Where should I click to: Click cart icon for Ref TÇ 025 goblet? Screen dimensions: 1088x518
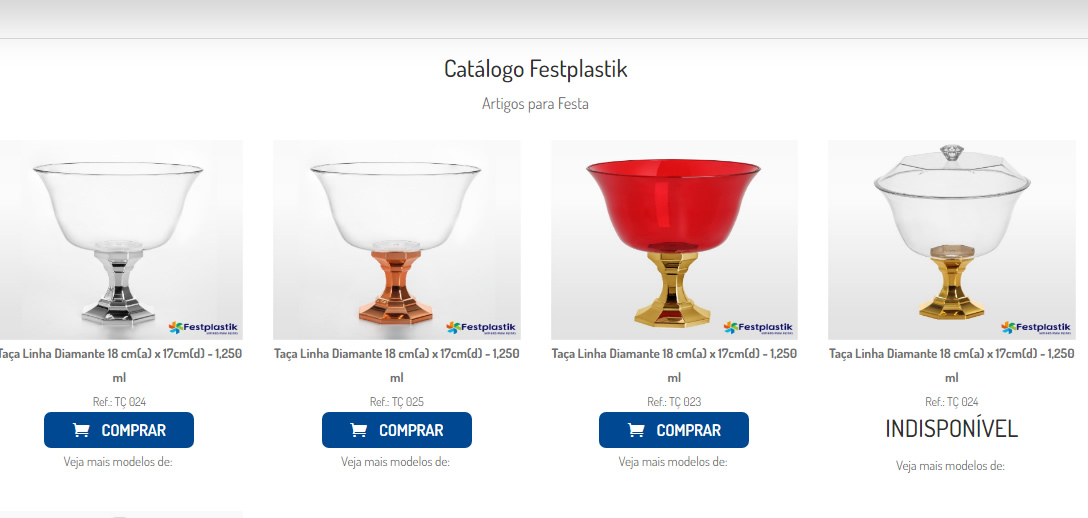pyautogui.click(x=359, y=431)
